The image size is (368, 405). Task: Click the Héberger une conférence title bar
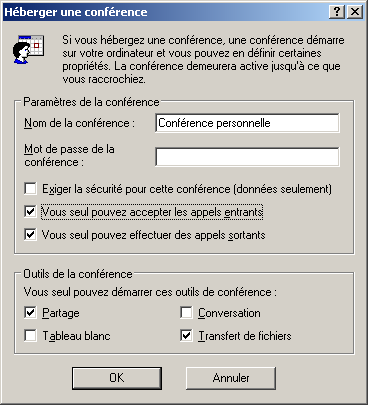coord(165,12)
